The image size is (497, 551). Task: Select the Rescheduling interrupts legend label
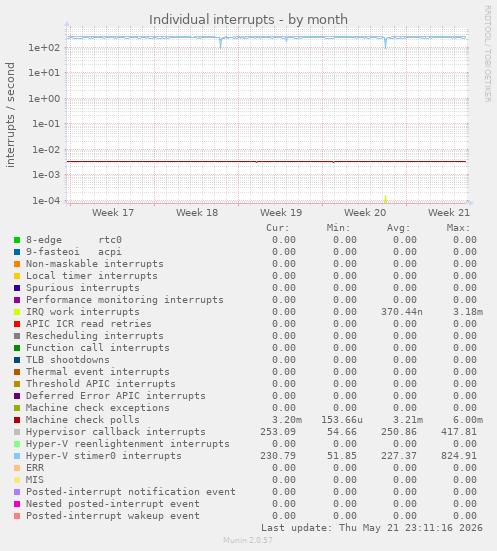coord(95,336)
